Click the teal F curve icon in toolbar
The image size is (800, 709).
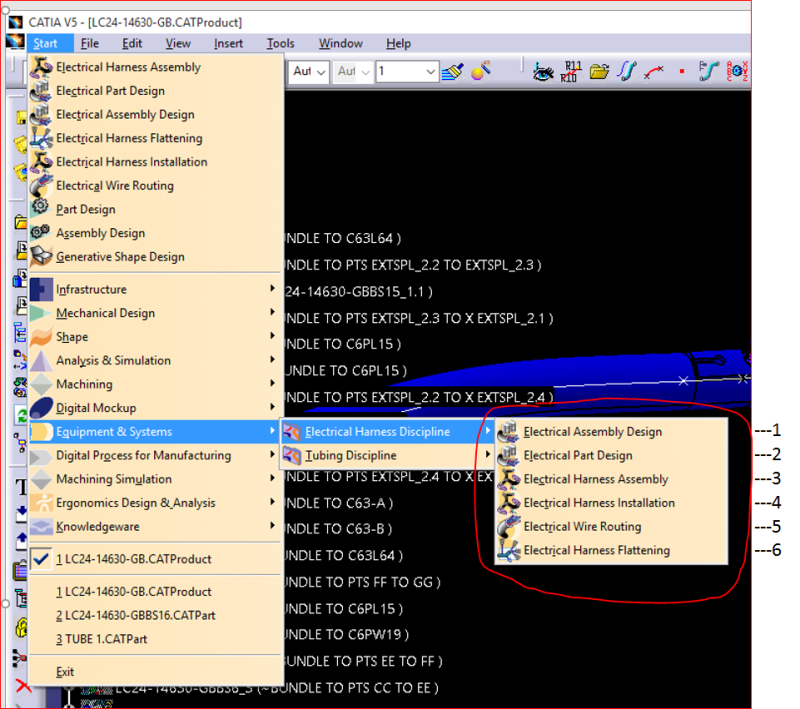[x=708, y=71]
